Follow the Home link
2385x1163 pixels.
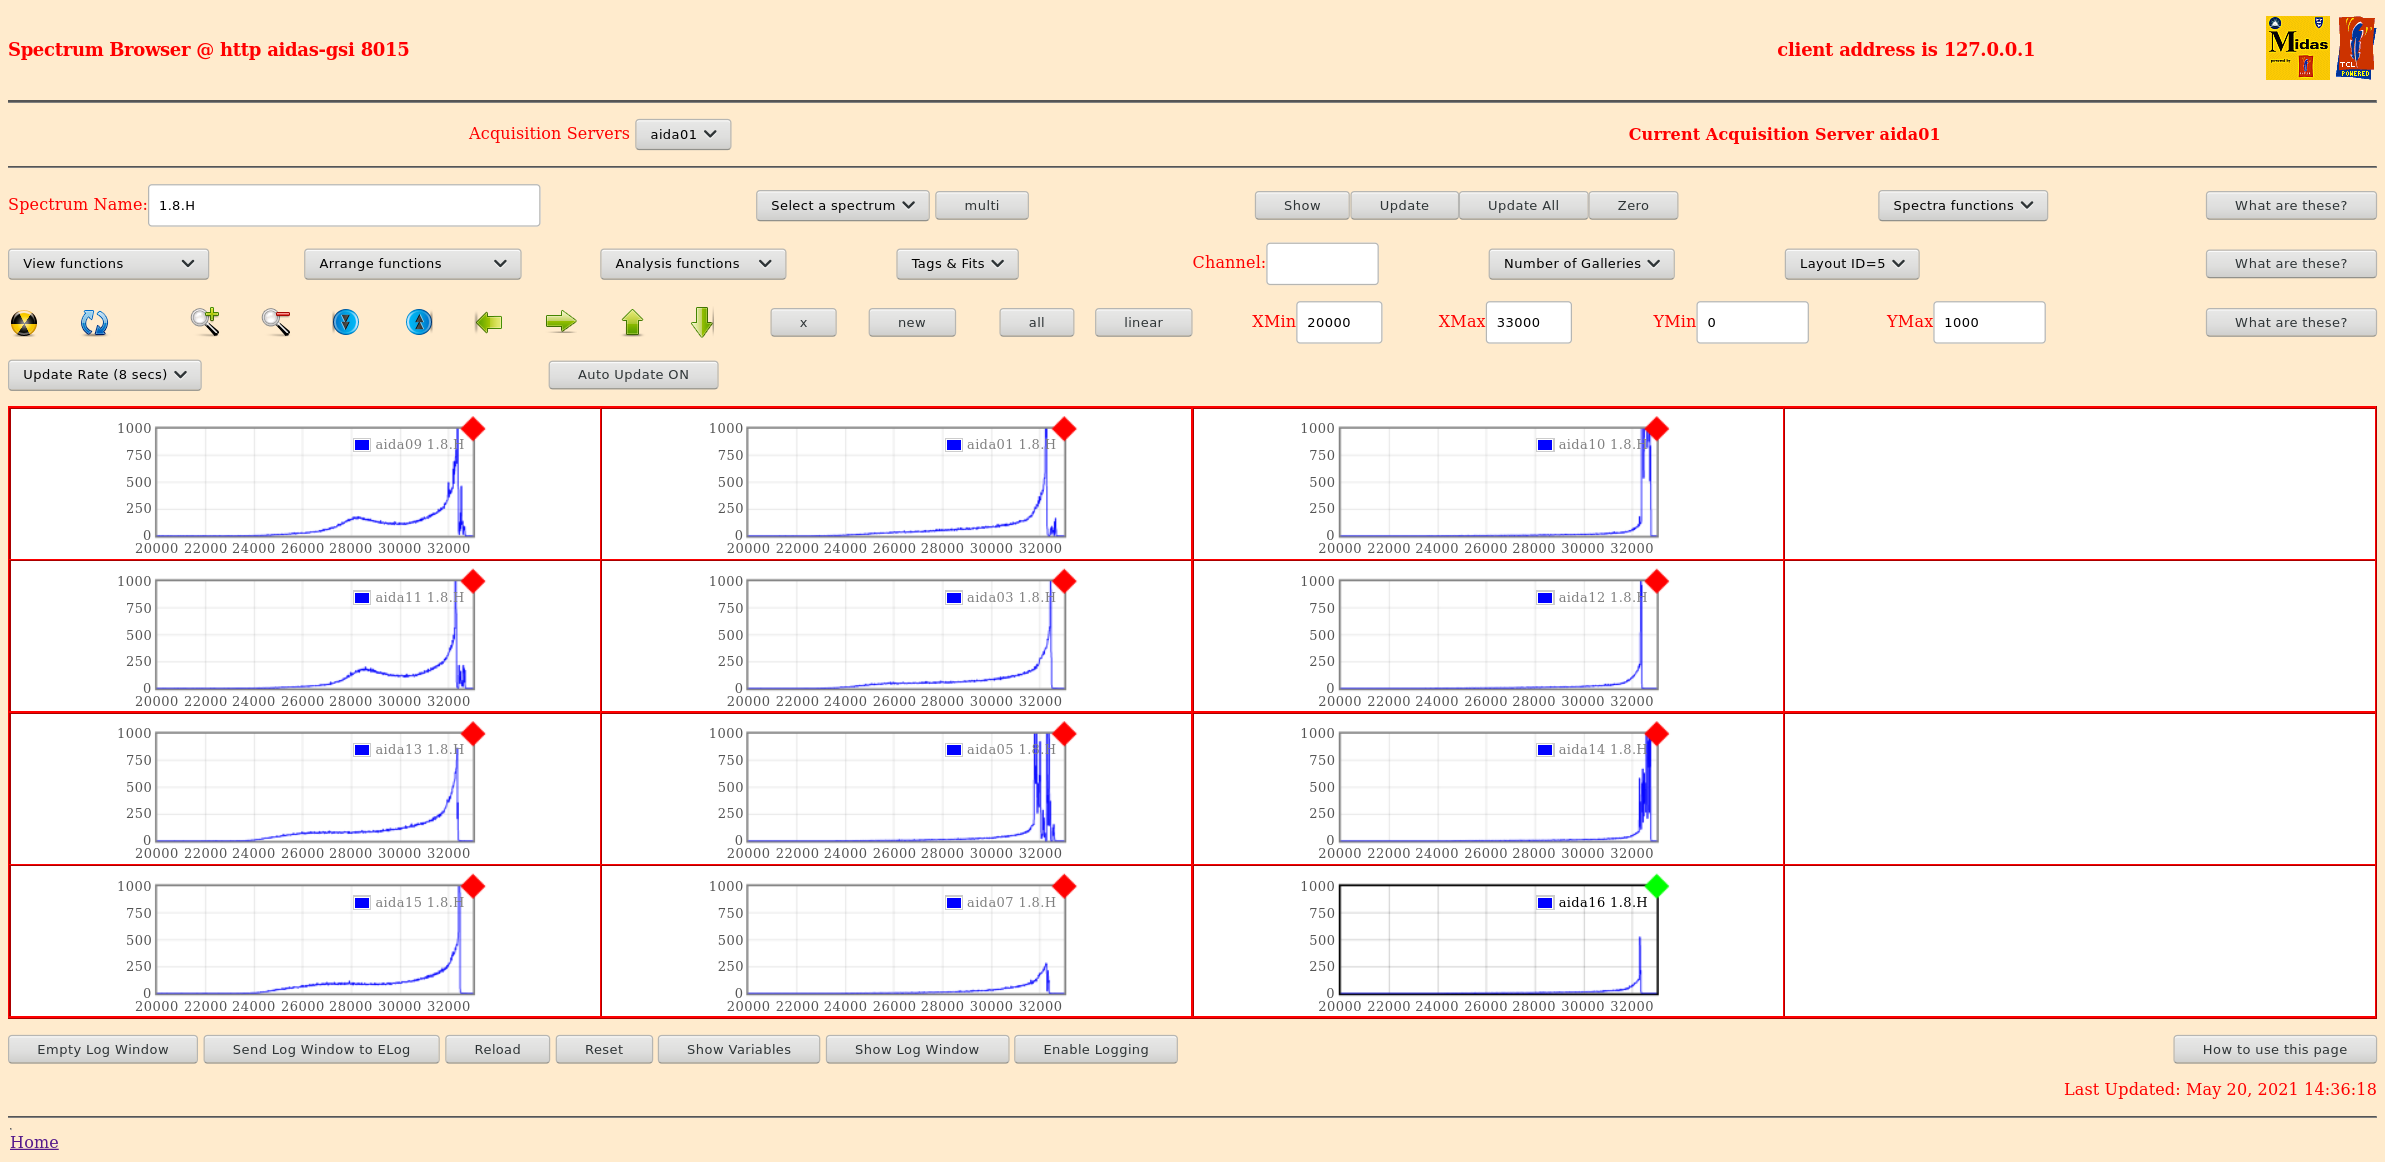tap(34, 1142)
